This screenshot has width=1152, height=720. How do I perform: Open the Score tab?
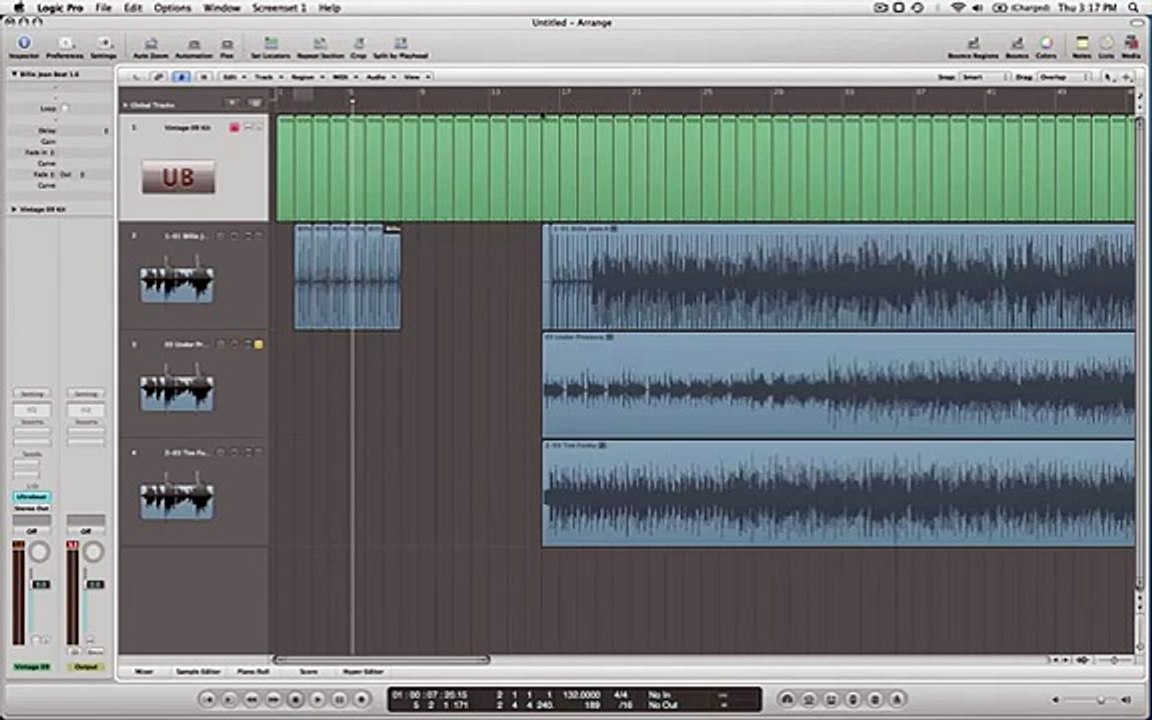click(309, 672)
